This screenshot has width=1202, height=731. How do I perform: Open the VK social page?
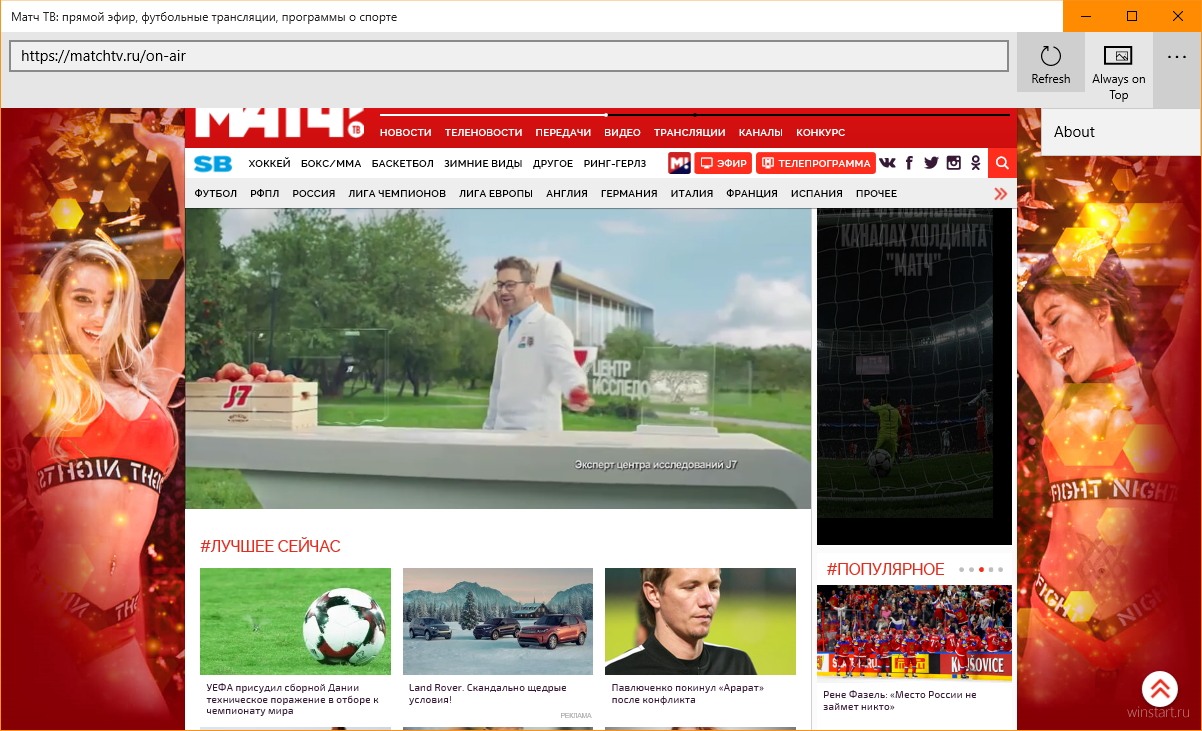887,163
